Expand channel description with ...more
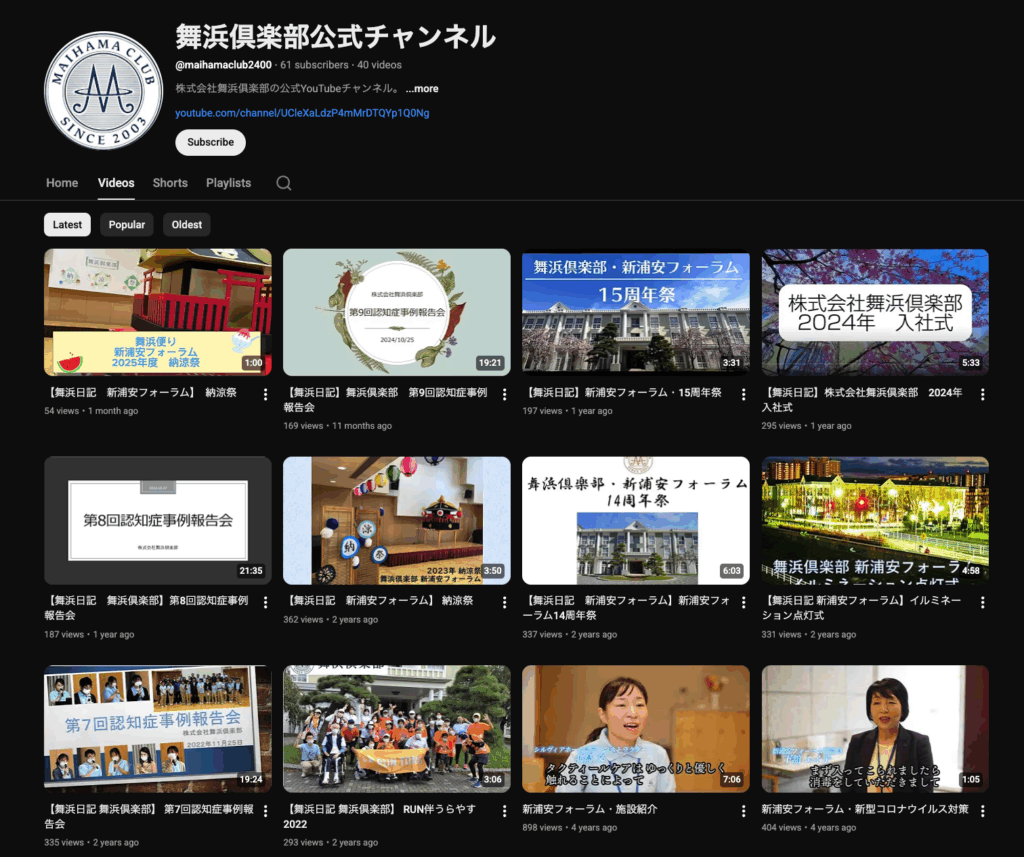1024x857 pixels. [422, 89]
